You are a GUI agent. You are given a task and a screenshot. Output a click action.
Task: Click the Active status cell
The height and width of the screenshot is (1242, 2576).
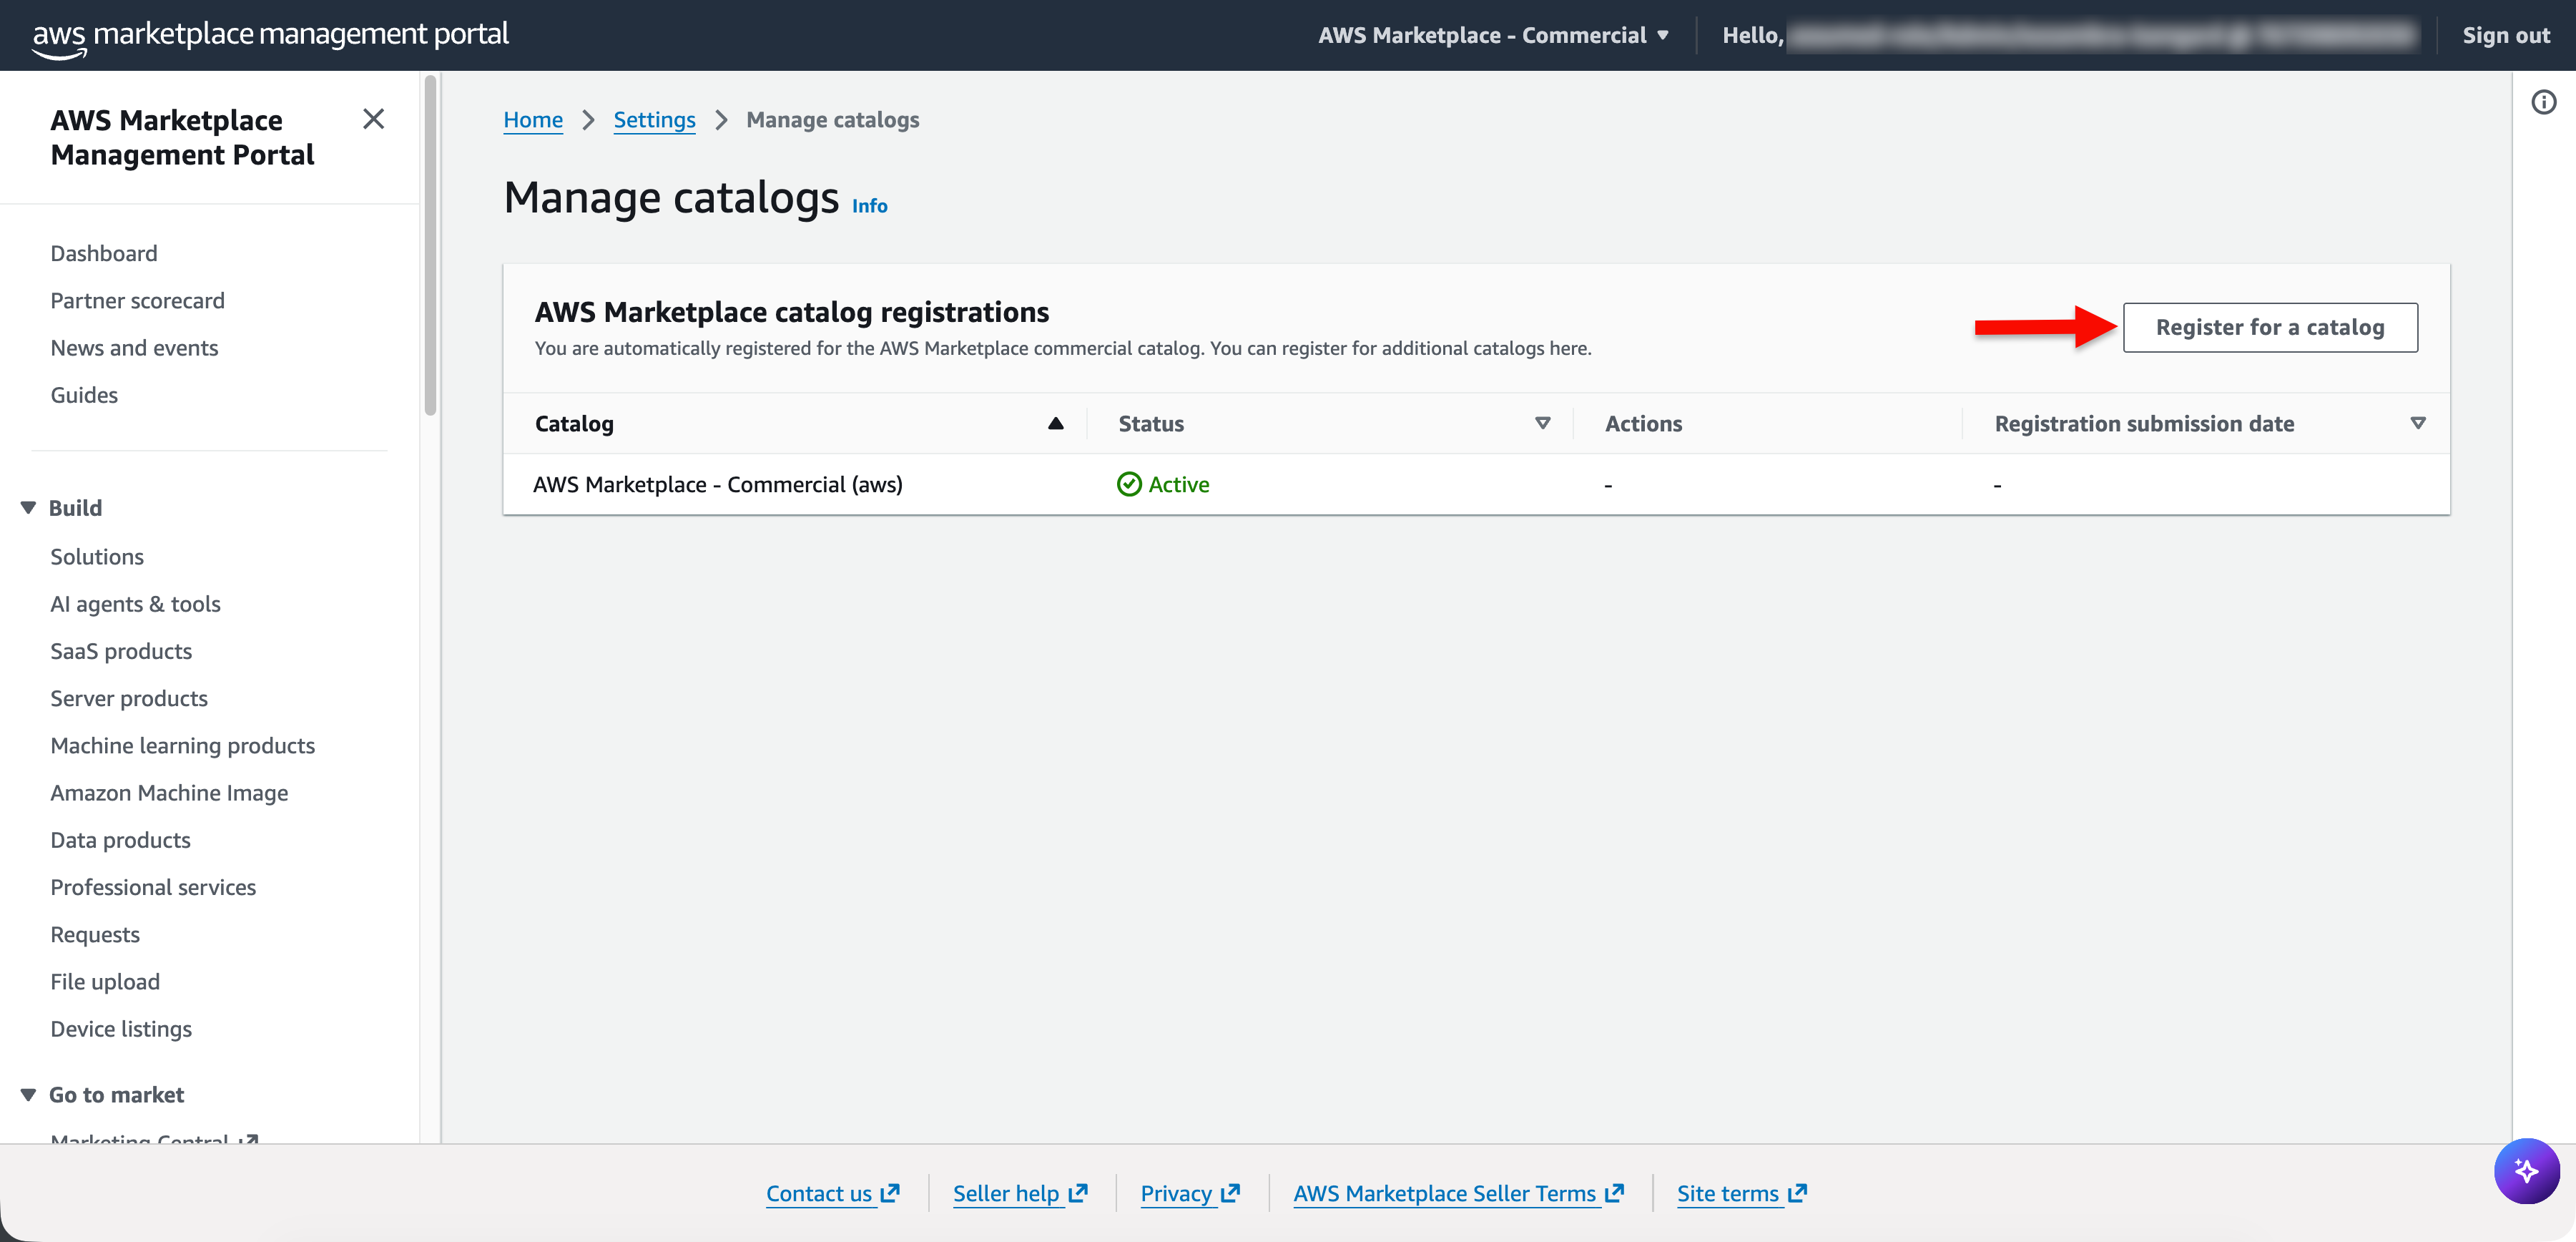[x=1163, y=485]
